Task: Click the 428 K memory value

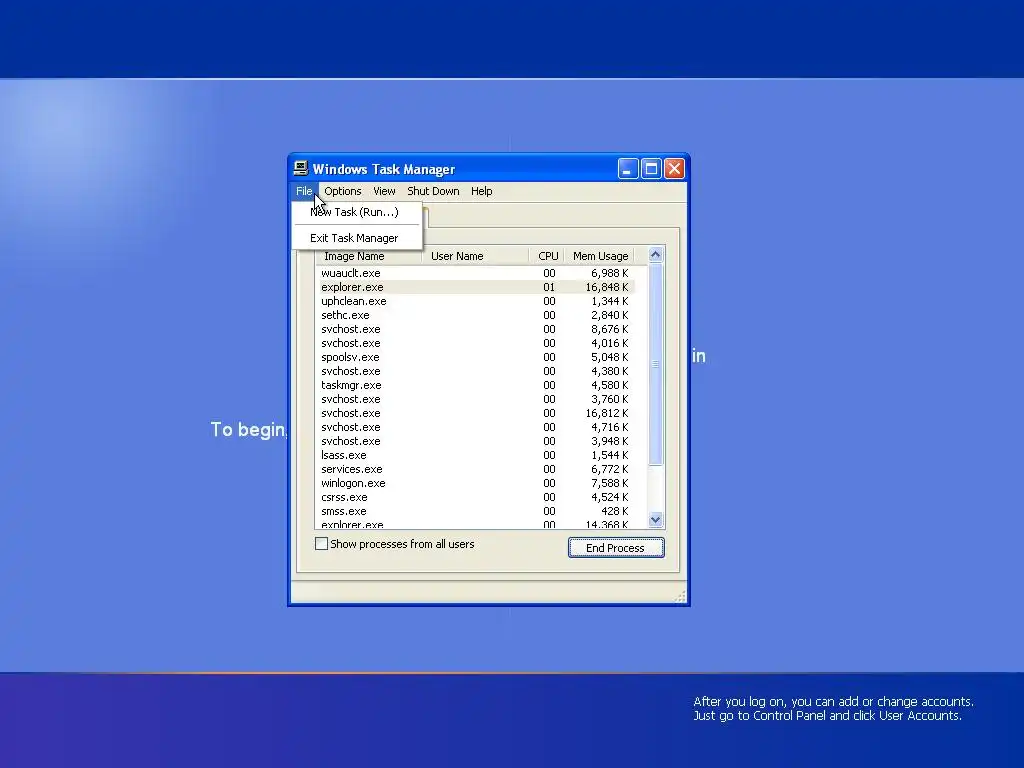Action: pyautogui.click(x=615, y=511)
